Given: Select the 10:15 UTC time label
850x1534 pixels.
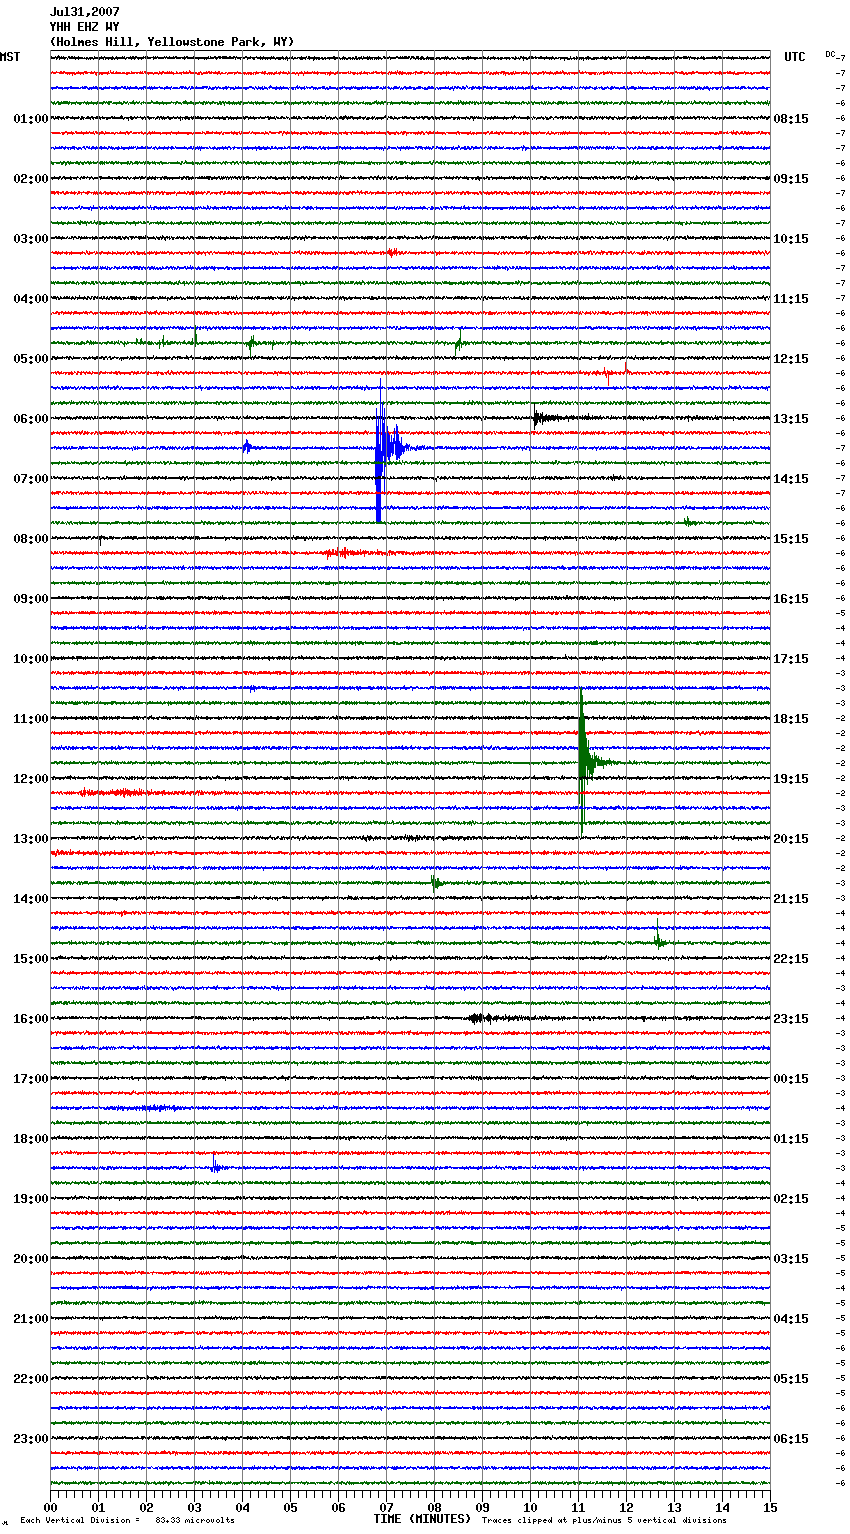Looking at the screenshot, I should [791, 239].
